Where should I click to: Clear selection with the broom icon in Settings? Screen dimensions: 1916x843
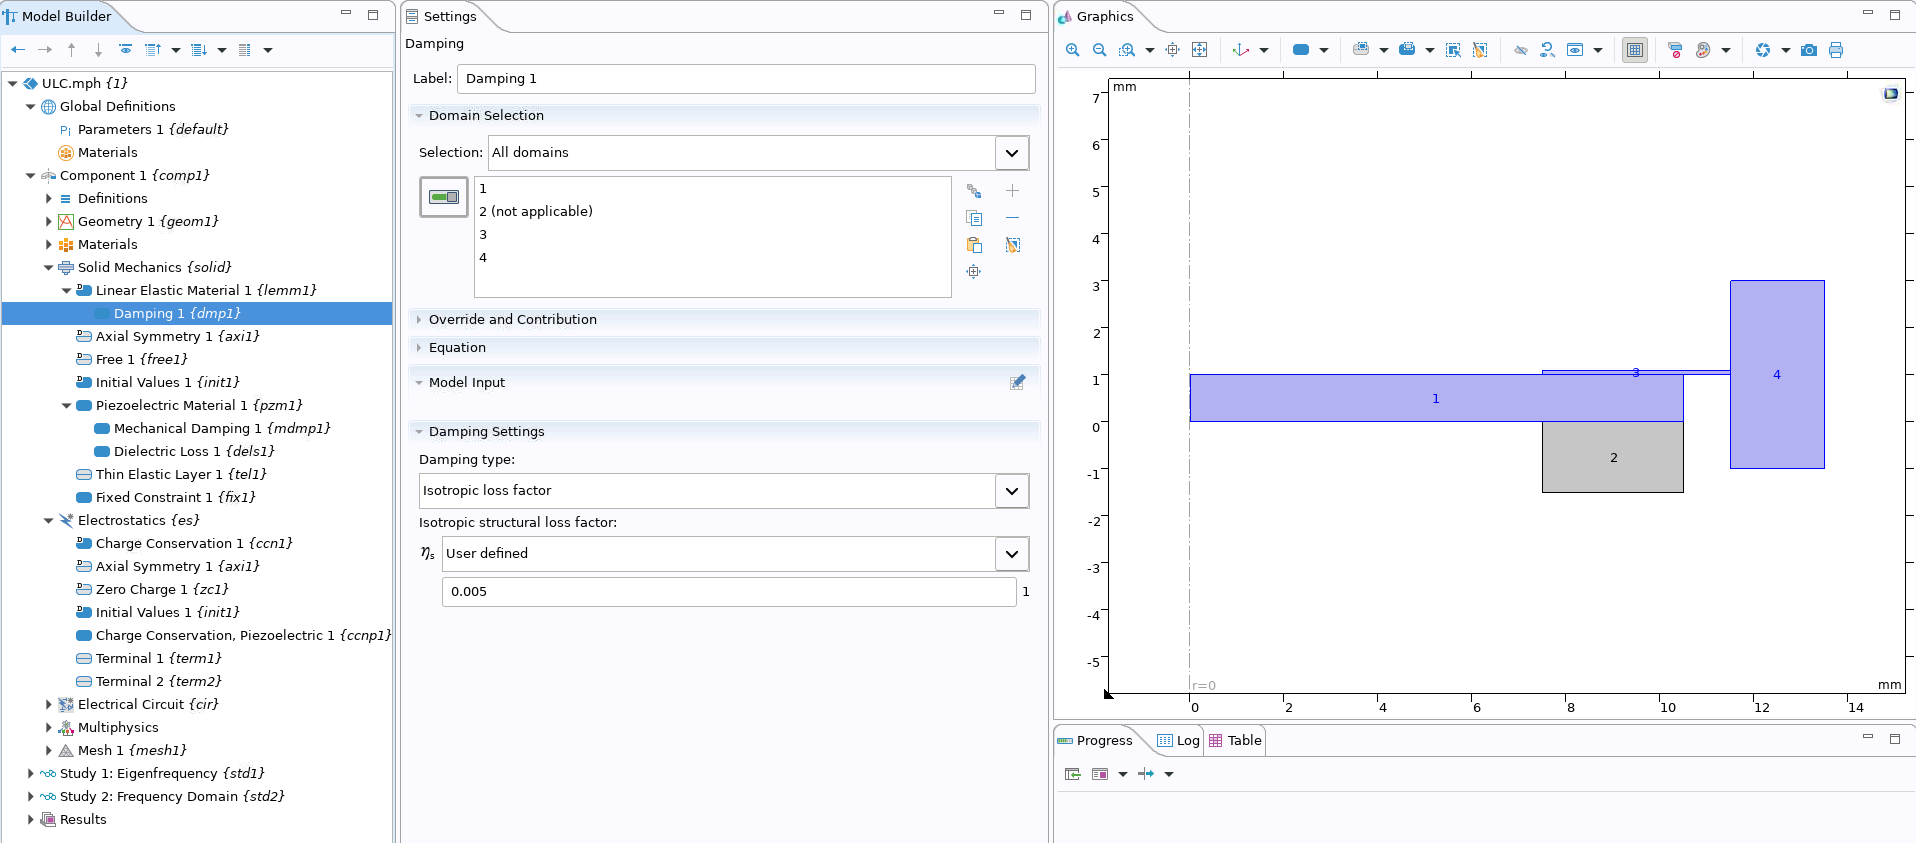(1012, 245)
